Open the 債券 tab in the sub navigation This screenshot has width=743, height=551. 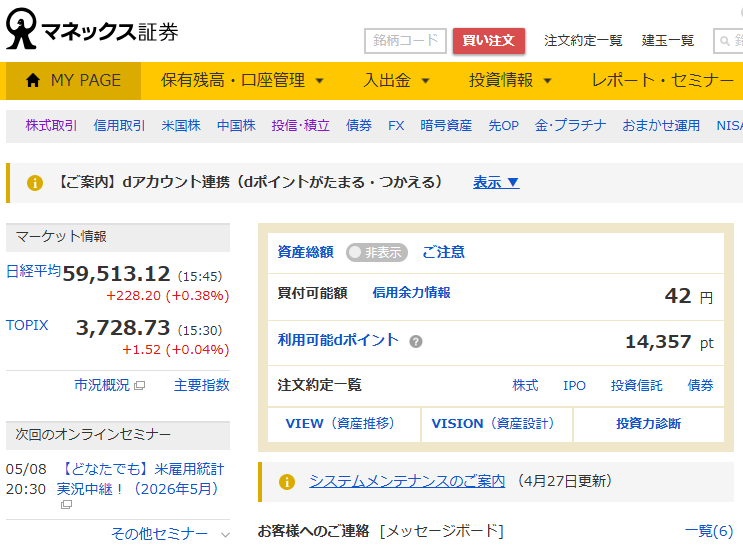point(359,126)
